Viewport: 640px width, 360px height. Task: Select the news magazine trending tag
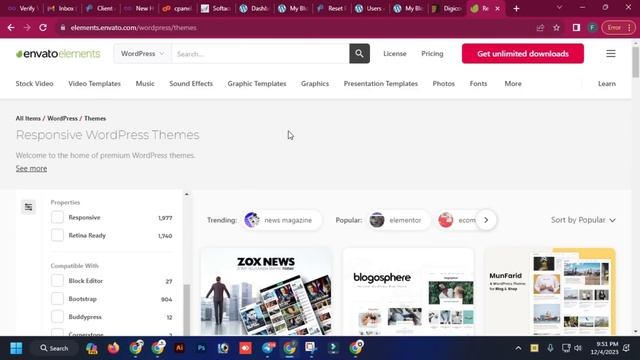point(281,220)
